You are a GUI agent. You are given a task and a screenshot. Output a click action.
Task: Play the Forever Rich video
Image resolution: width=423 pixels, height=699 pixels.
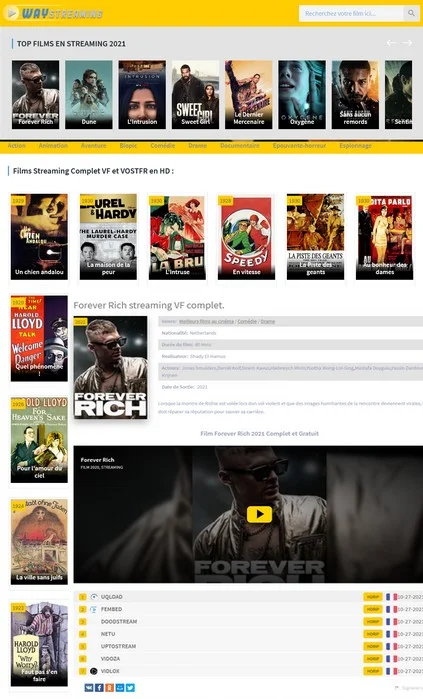(259, 514)
